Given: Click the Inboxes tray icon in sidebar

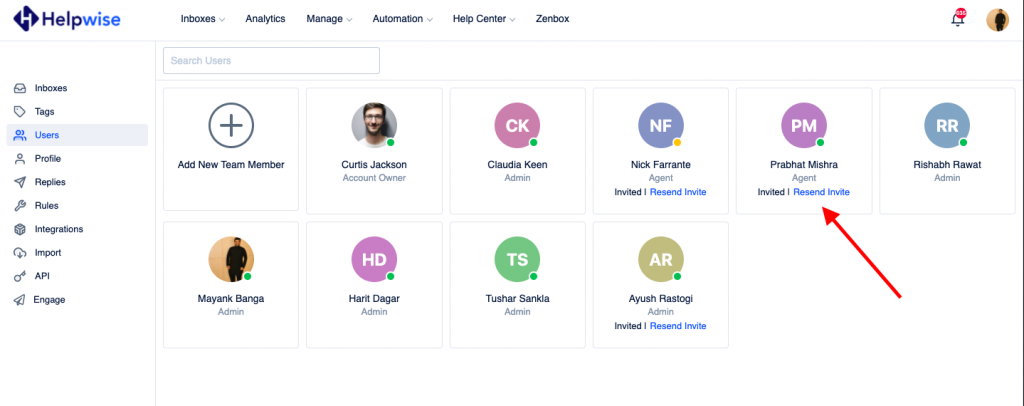Looking at the screenshot, I should pyautogui.click(x=19, y=88).
